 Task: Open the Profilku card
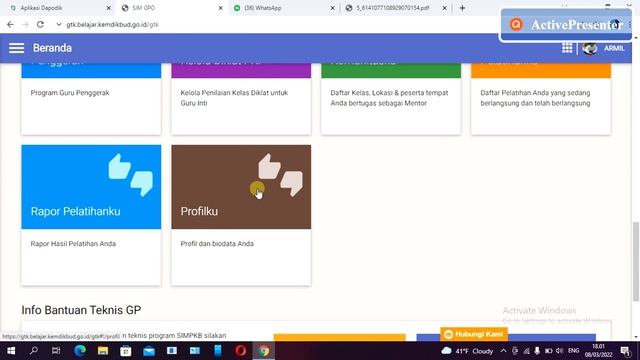(241, 215)
